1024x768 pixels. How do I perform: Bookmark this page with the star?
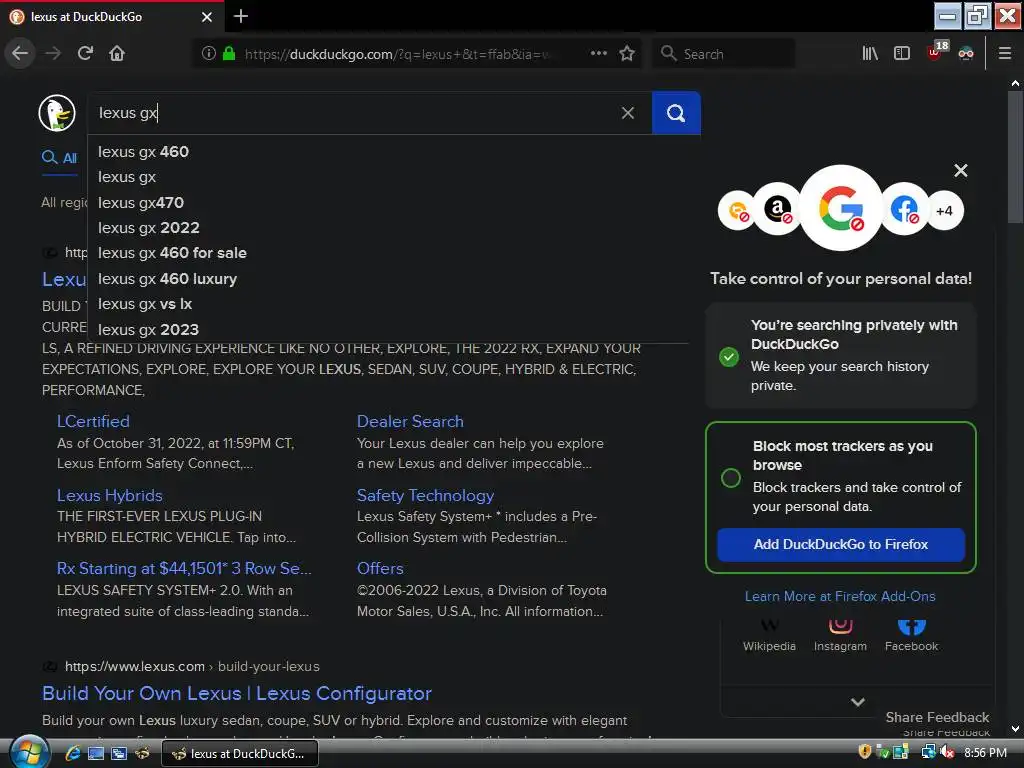[627, 53]
